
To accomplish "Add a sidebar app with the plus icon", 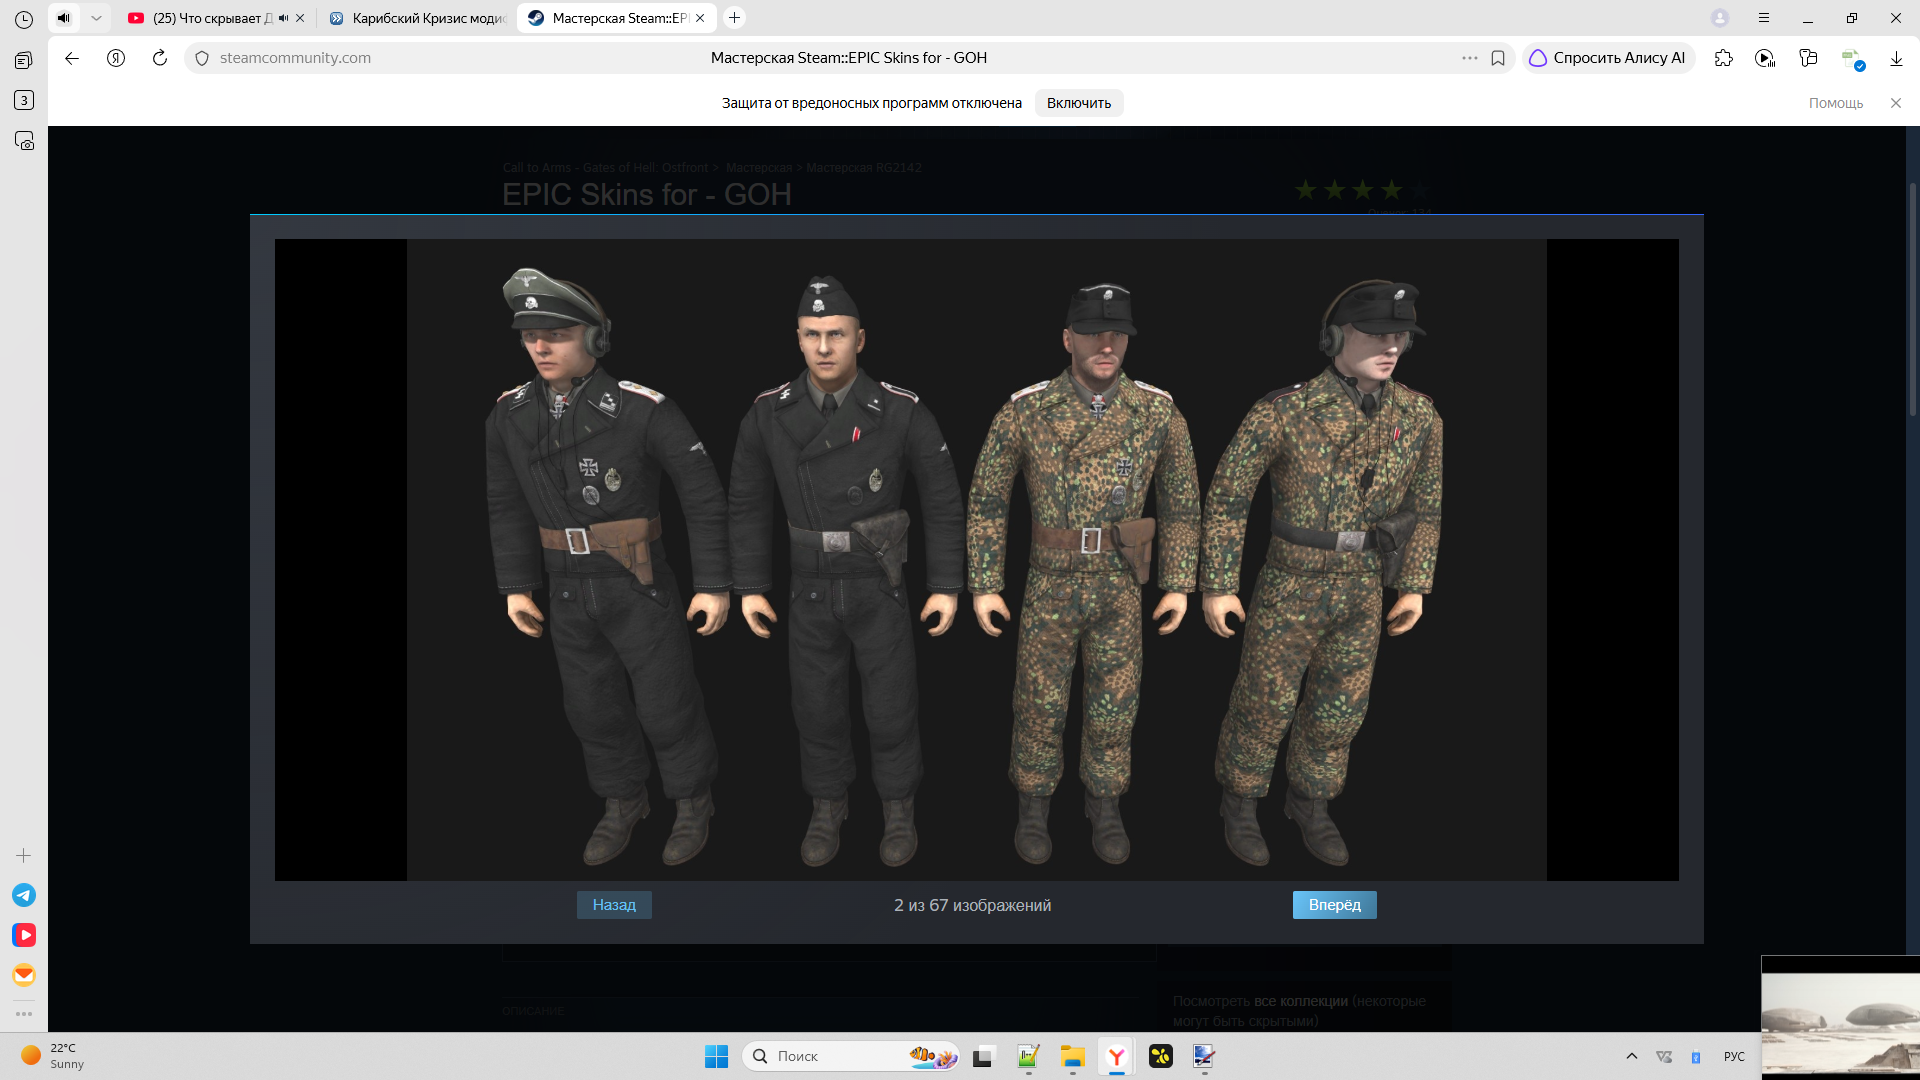I will tap(24, 856).
